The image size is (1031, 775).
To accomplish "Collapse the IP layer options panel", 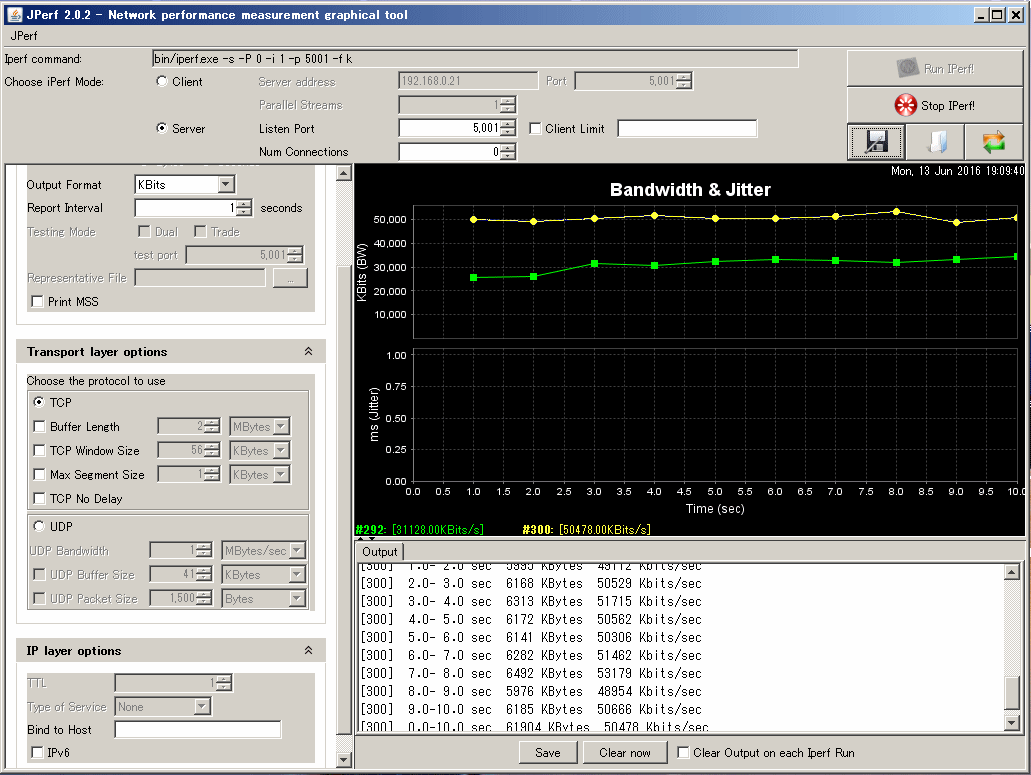I will coord(308,651).
